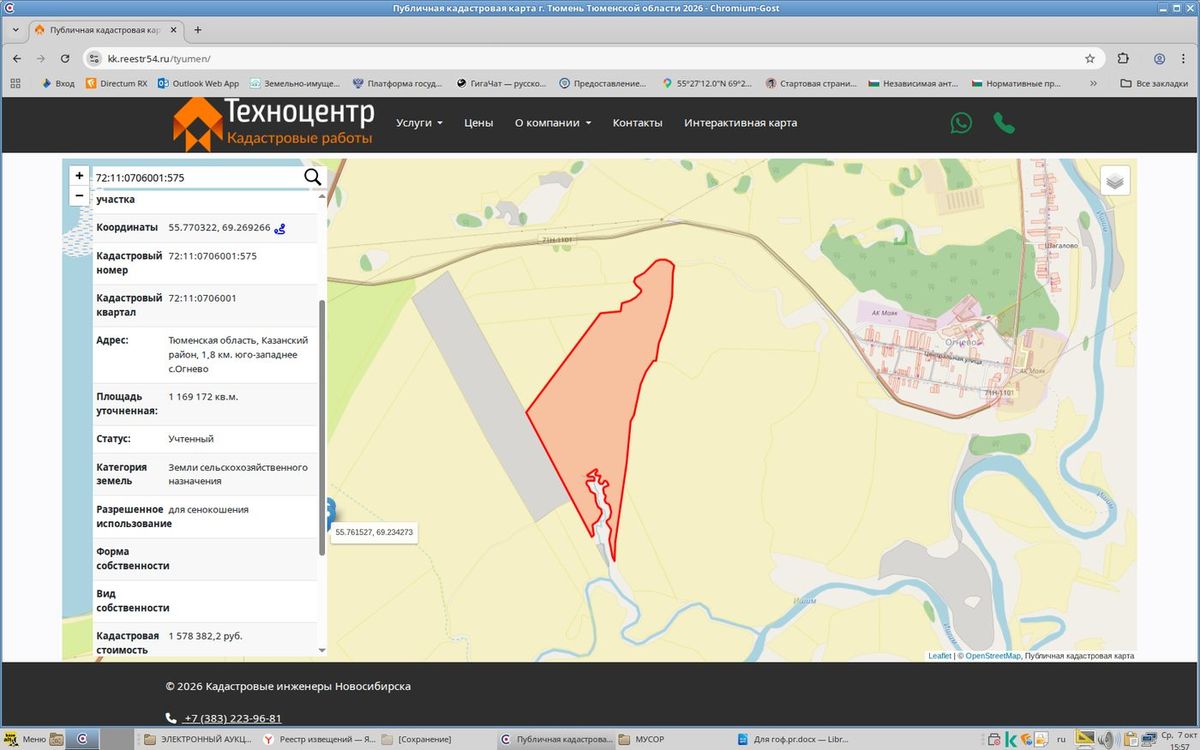
Task: Click the browser address bar
Action: tap(590, 58)
